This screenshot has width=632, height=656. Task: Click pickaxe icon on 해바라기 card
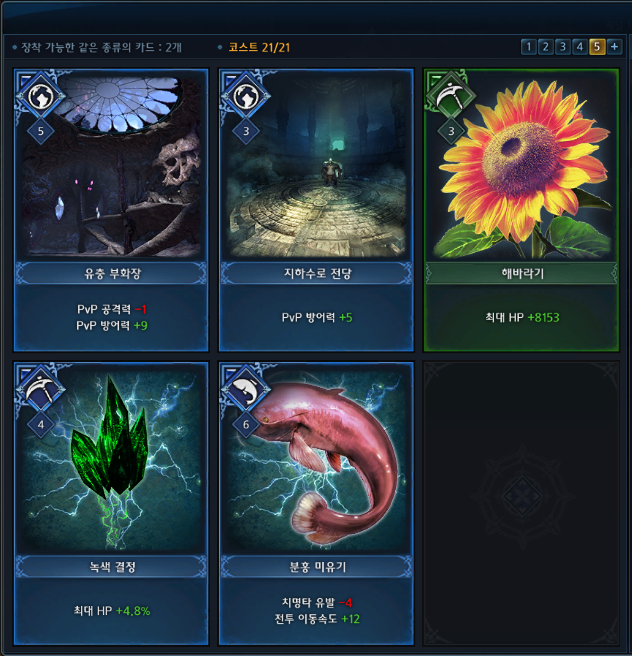tap(451, 96)
